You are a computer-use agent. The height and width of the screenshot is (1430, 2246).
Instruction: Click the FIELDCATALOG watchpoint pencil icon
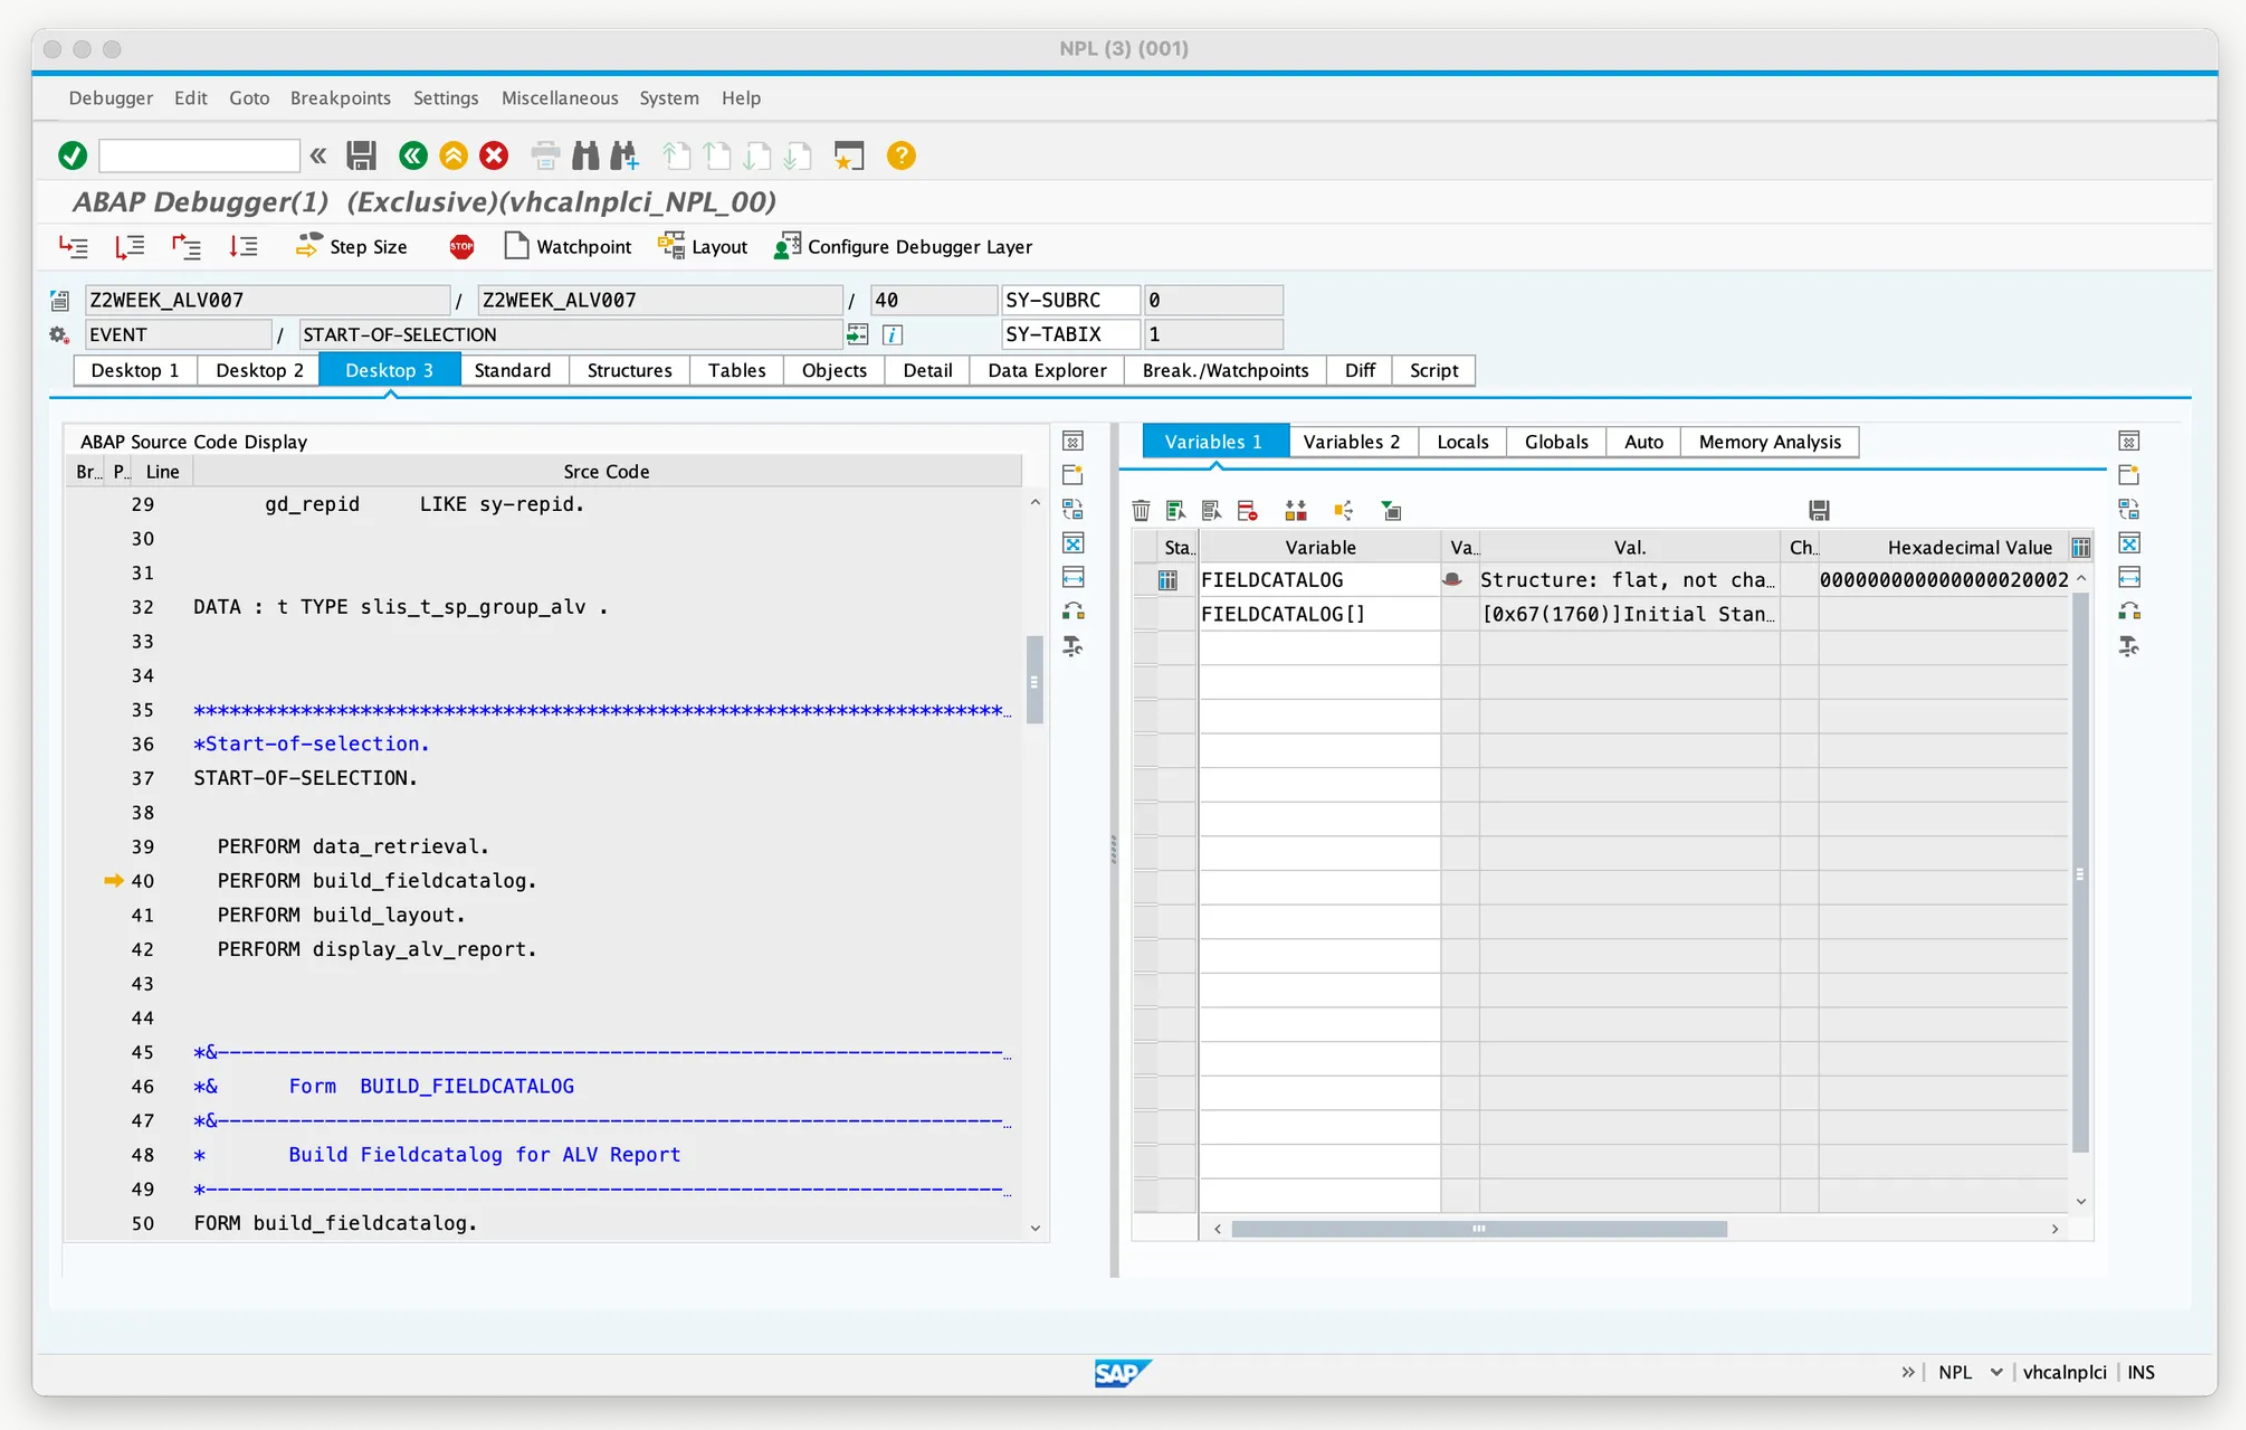point(1453,580)
